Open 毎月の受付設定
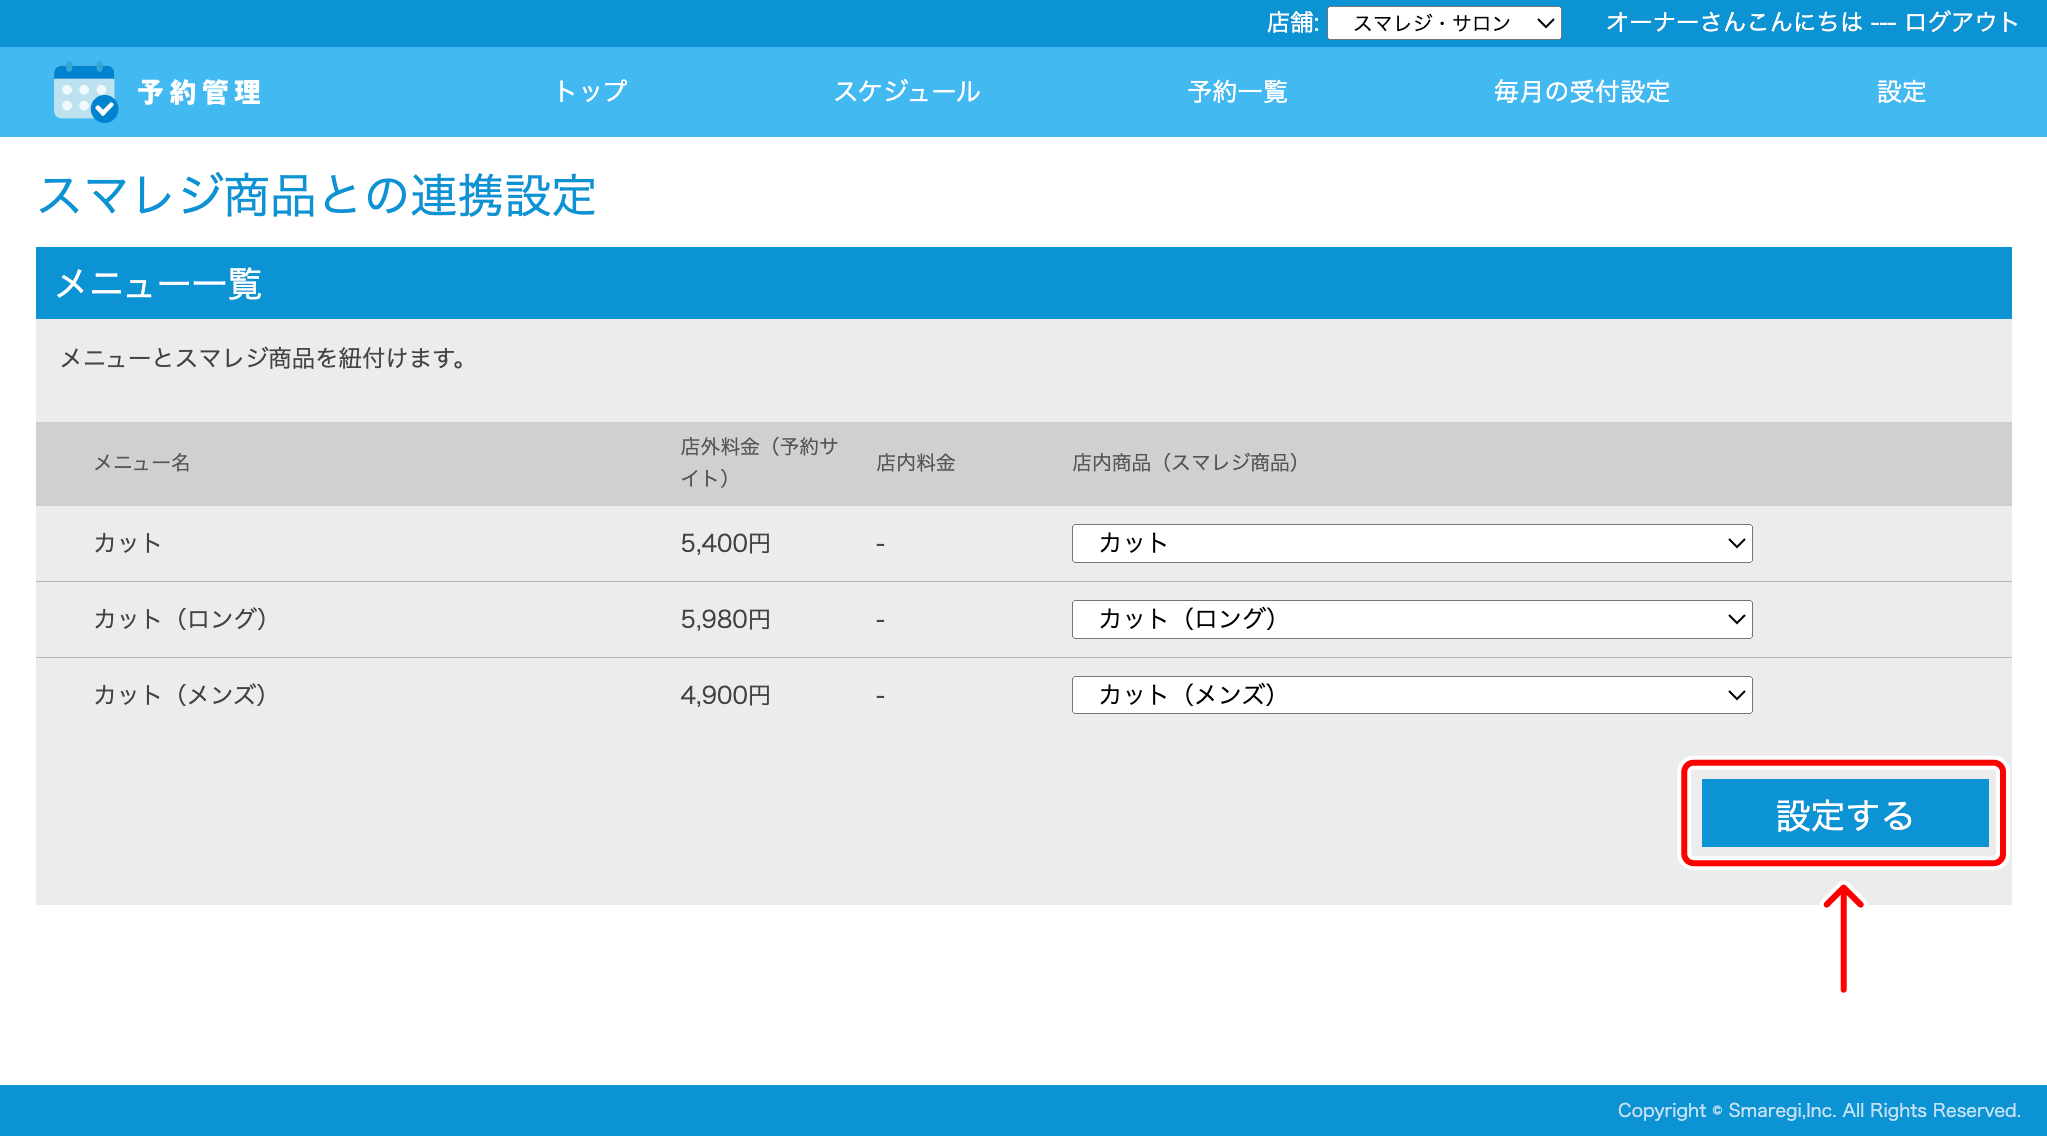The image size is (2047, 1136). click(x=1580, y=91)
